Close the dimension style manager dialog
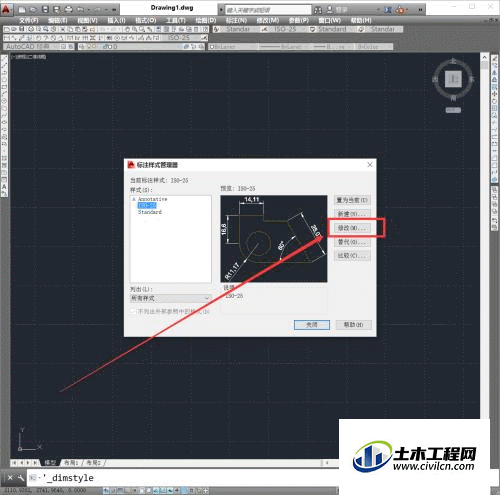The width and height of the screenshot is (500, 495). tap(370, 165)
